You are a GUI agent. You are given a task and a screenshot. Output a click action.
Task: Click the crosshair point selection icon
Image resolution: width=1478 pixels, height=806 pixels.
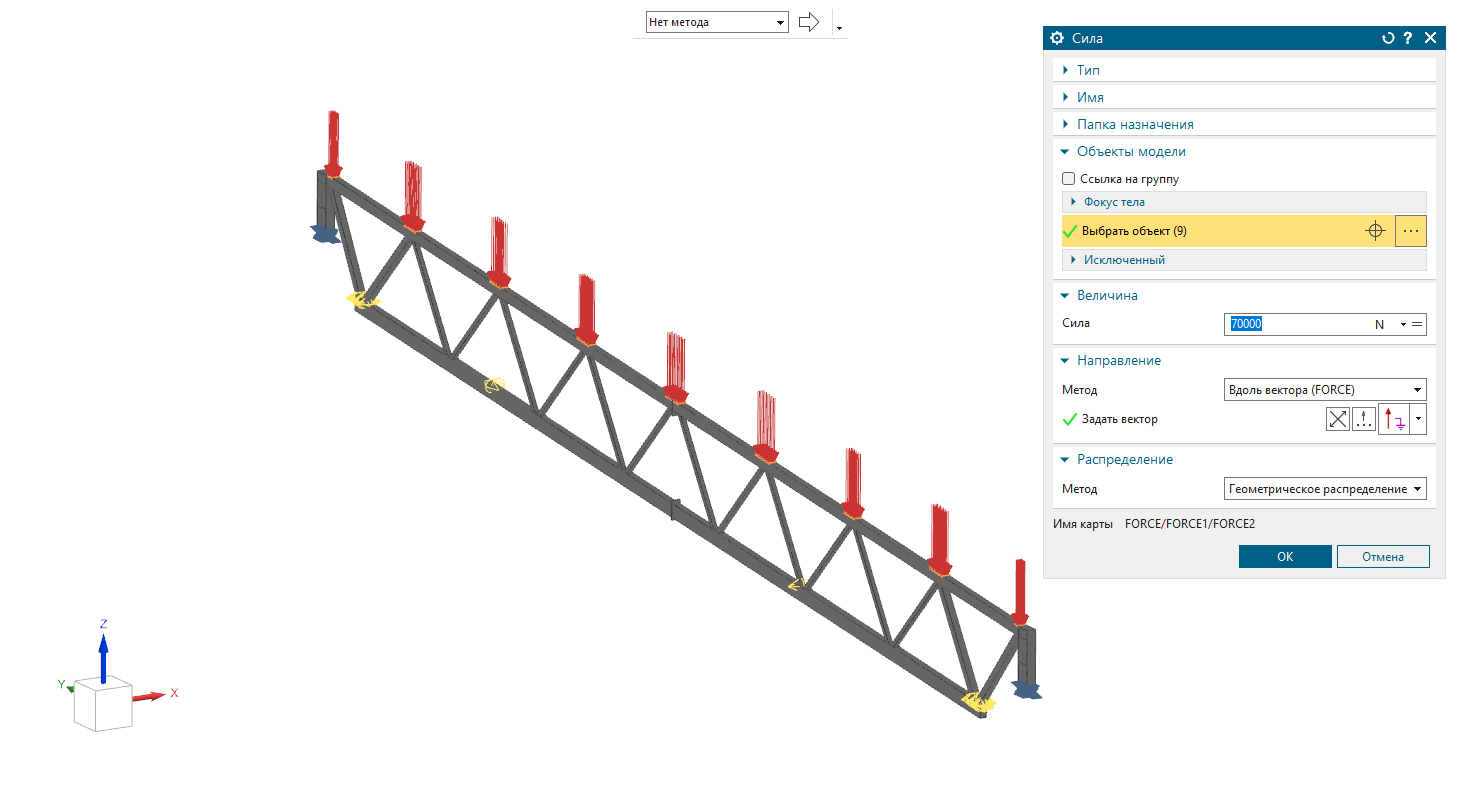pyautogui.click(x=1375, y=231)
